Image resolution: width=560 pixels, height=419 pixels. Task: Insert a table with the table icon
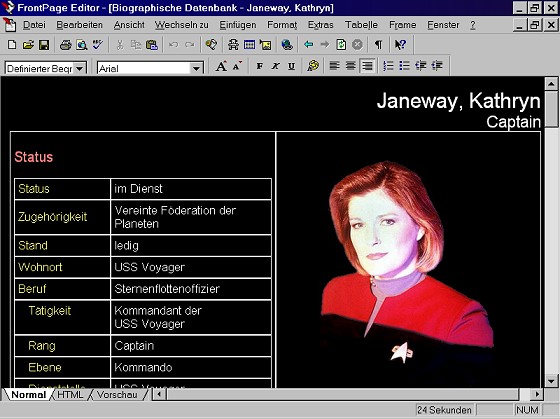tap(249, 45)
